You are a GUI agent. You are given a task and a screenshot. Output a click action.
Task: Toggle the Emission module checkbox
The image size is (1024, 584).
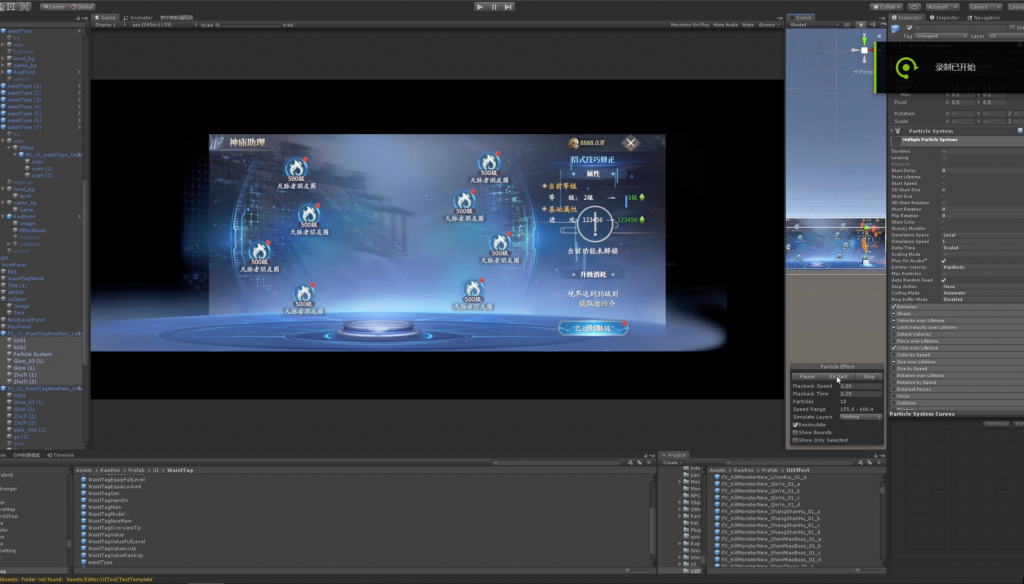(x=894, y=306)
